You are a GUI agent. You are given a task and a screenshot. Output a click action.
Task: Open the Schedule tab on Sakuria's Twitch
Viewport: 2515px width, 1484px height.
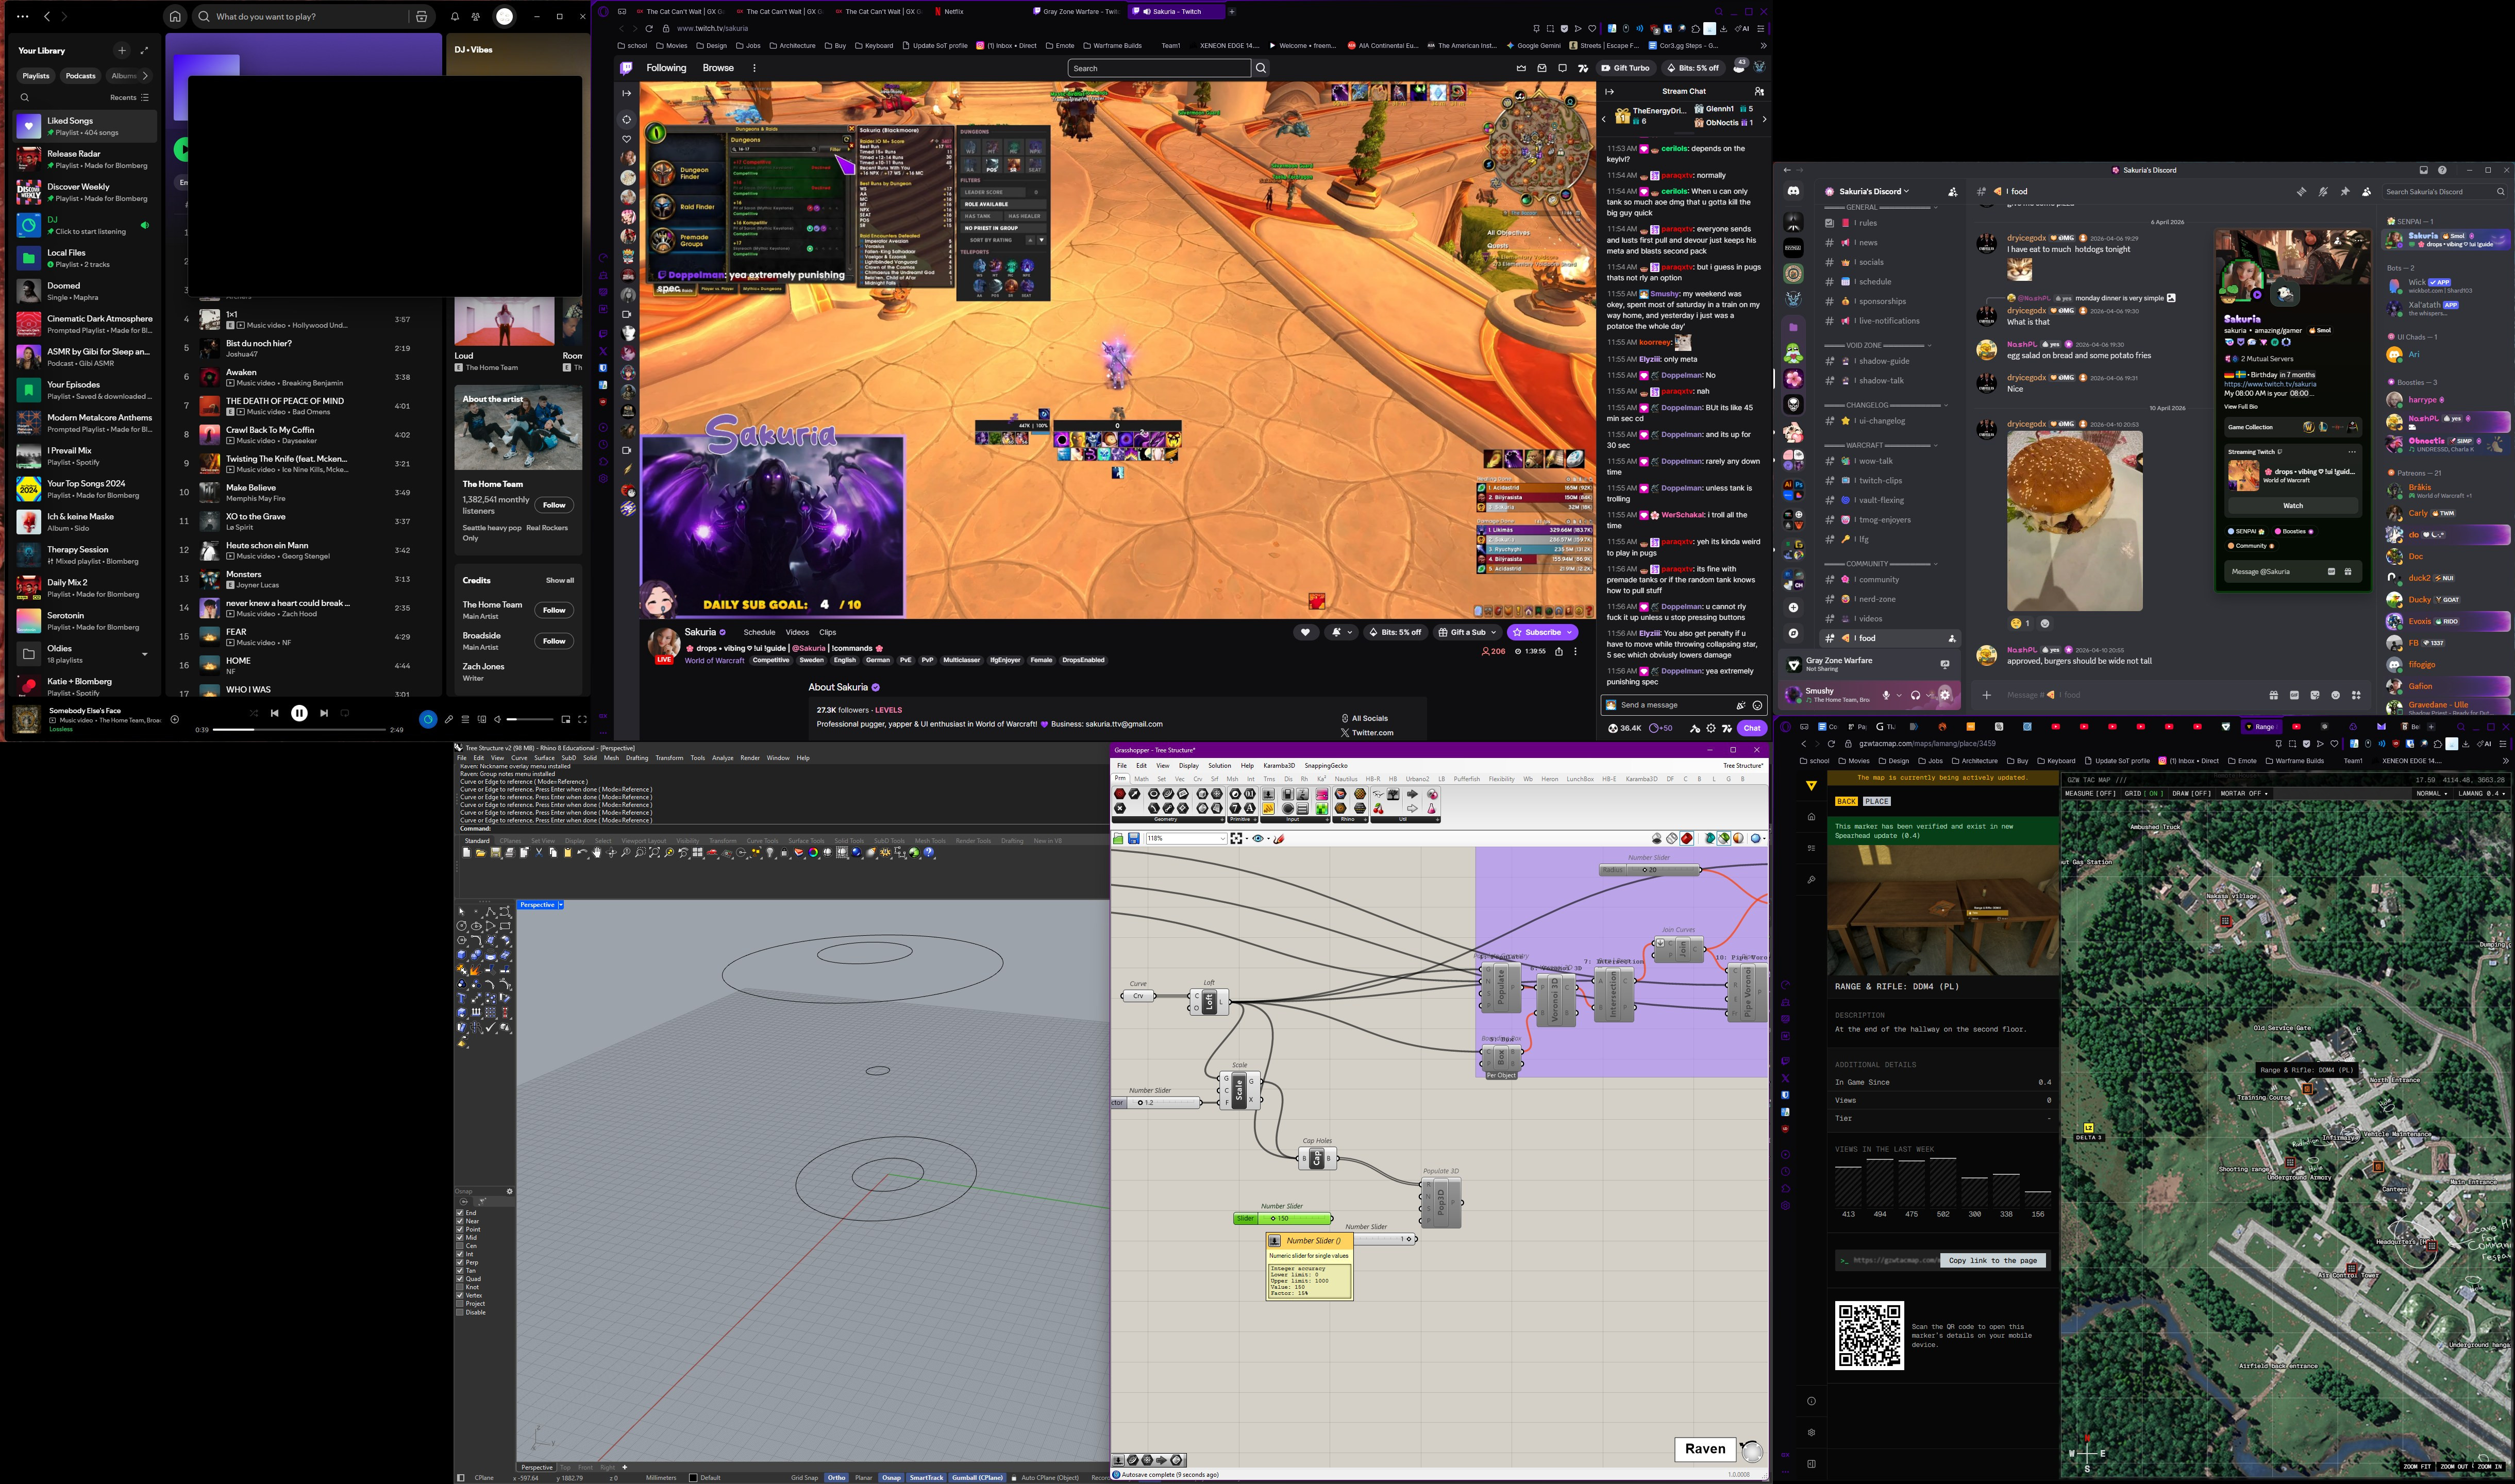[759, 632]
